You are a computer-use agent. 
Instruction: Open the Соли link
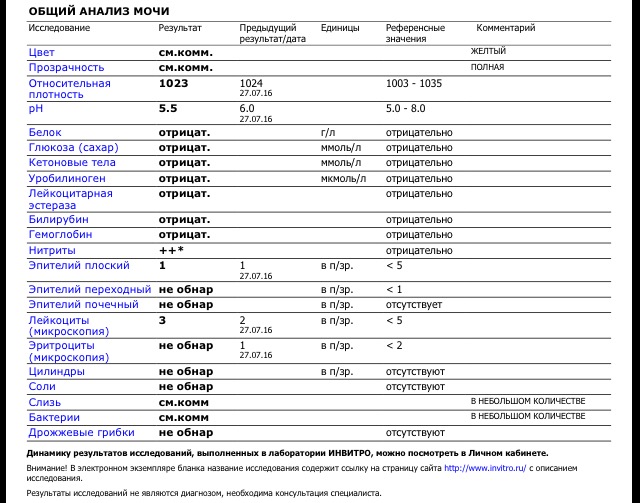point(42,387)
